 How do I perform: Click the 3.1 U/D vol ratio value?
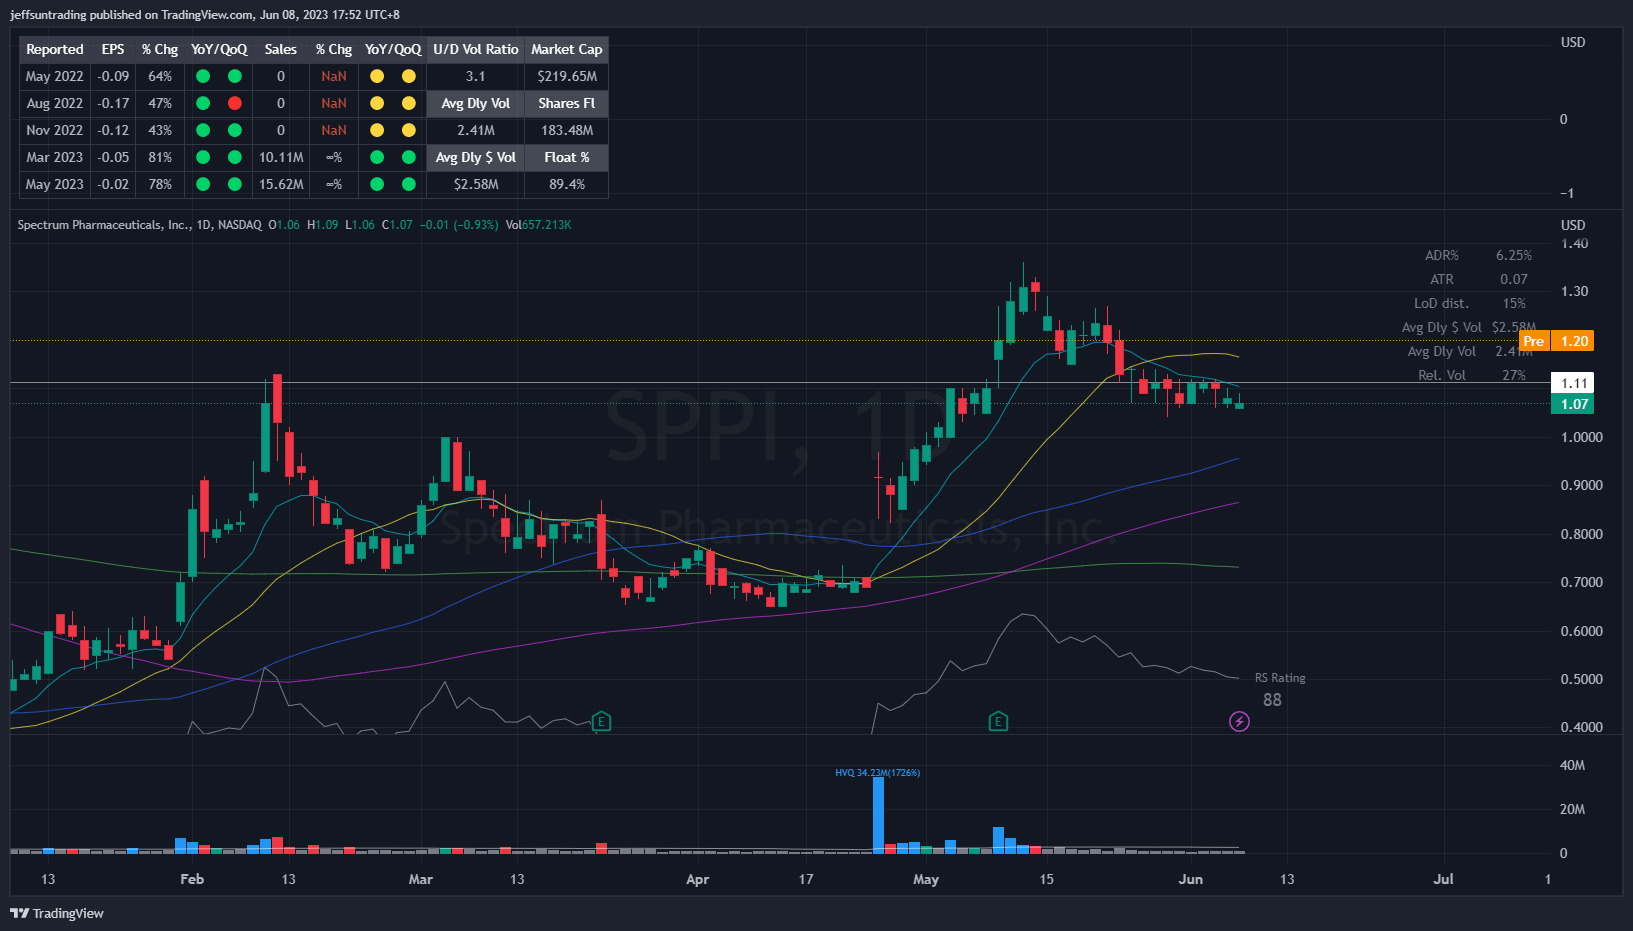(476, 76)
